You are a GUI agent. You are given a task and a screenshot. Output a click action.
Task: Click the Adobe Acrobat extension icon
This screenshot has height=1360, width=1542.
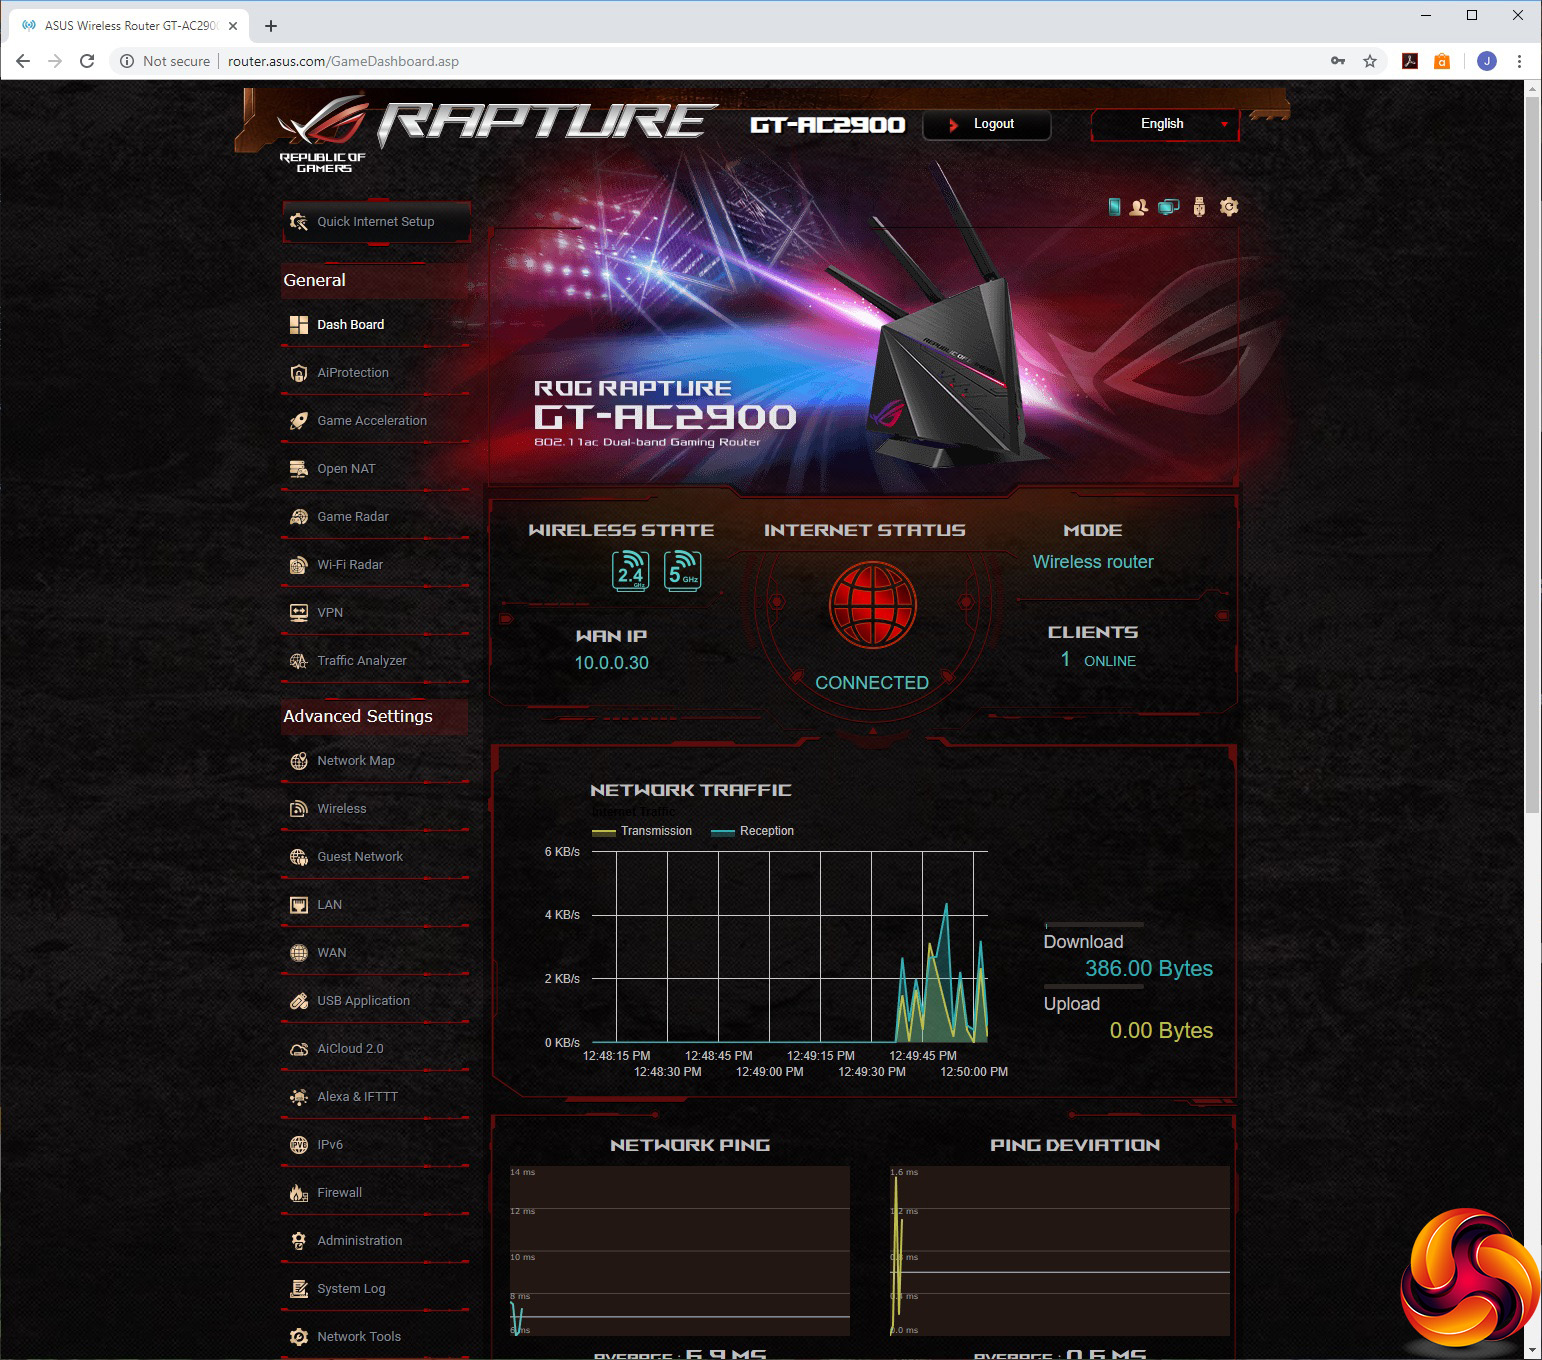(1410, 61)
